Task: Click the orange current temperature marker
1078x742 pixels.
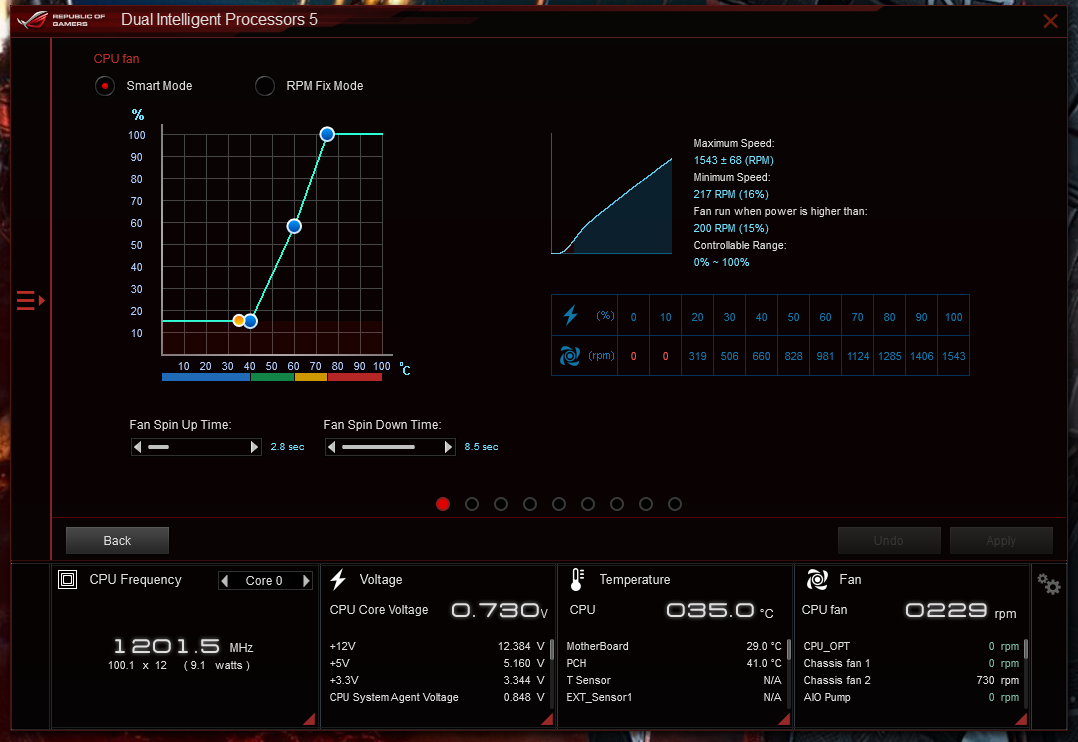Action: click(238, 320)
